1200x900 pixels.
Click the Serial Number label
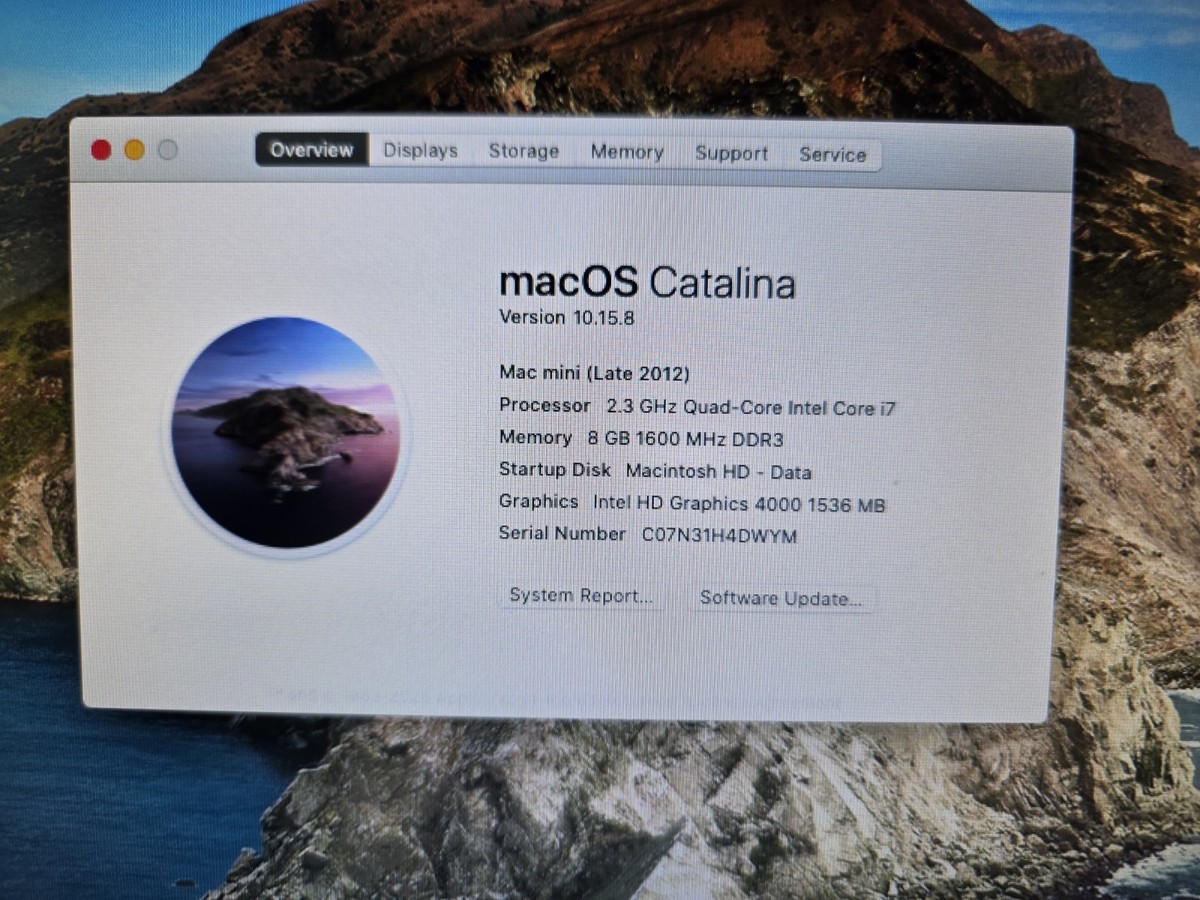click(x=562, y=534)
